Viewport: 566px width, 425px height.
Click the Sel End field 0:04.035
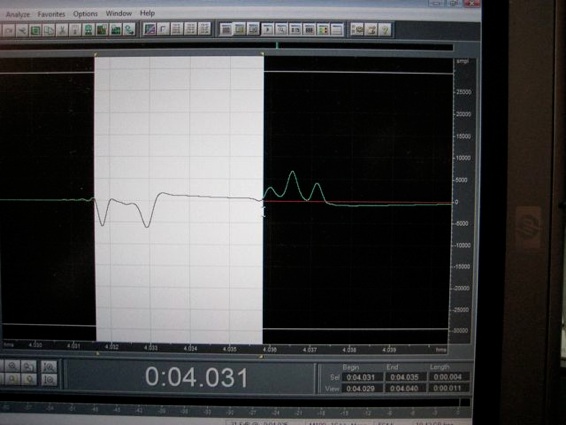[404, 377]
